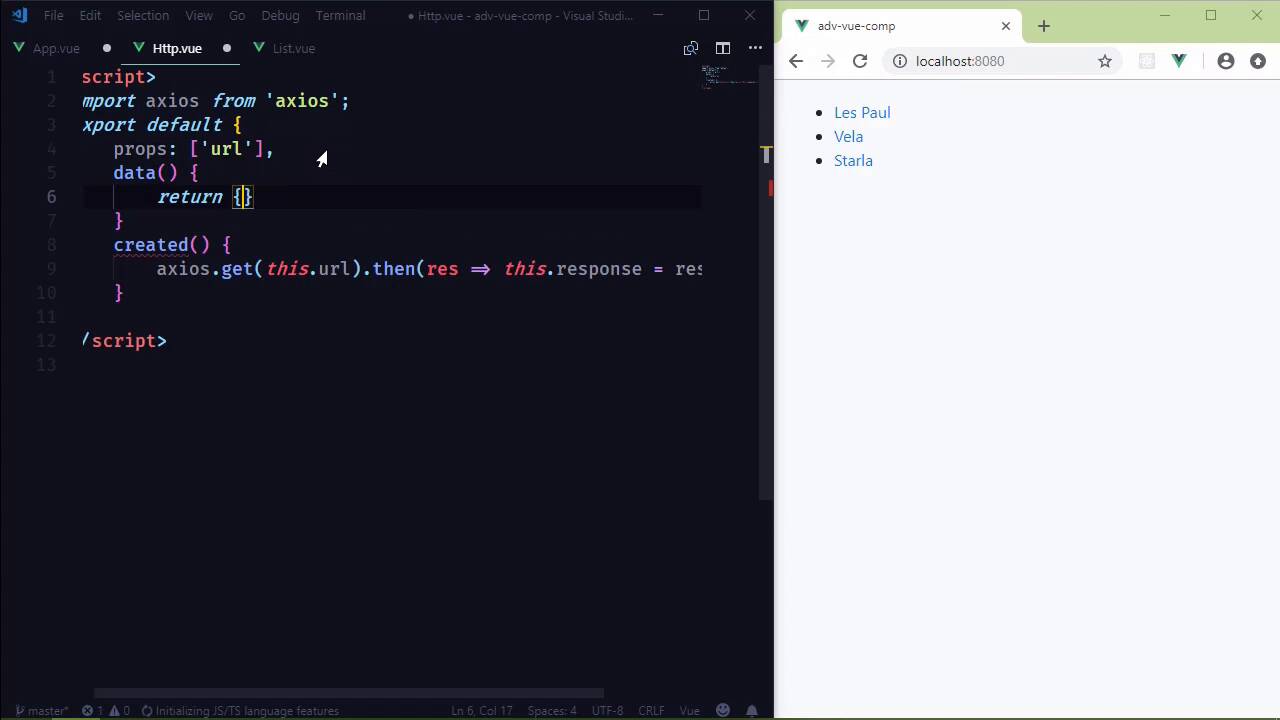Split the editor with the split icon
The height and width of the screenshot is (720, 1280).
pos(723,48)
